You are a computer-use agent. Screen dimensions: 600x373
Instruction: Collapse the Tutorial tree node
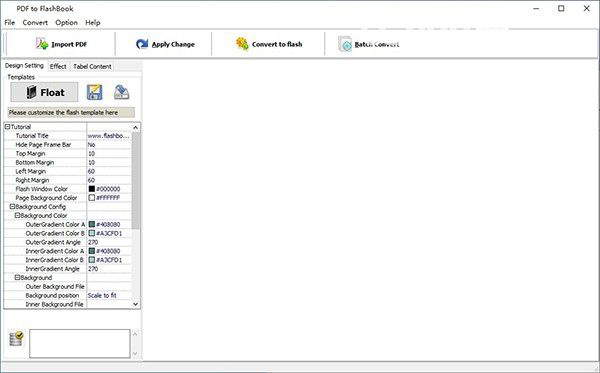pyautogui.click(x=7, y=127)
